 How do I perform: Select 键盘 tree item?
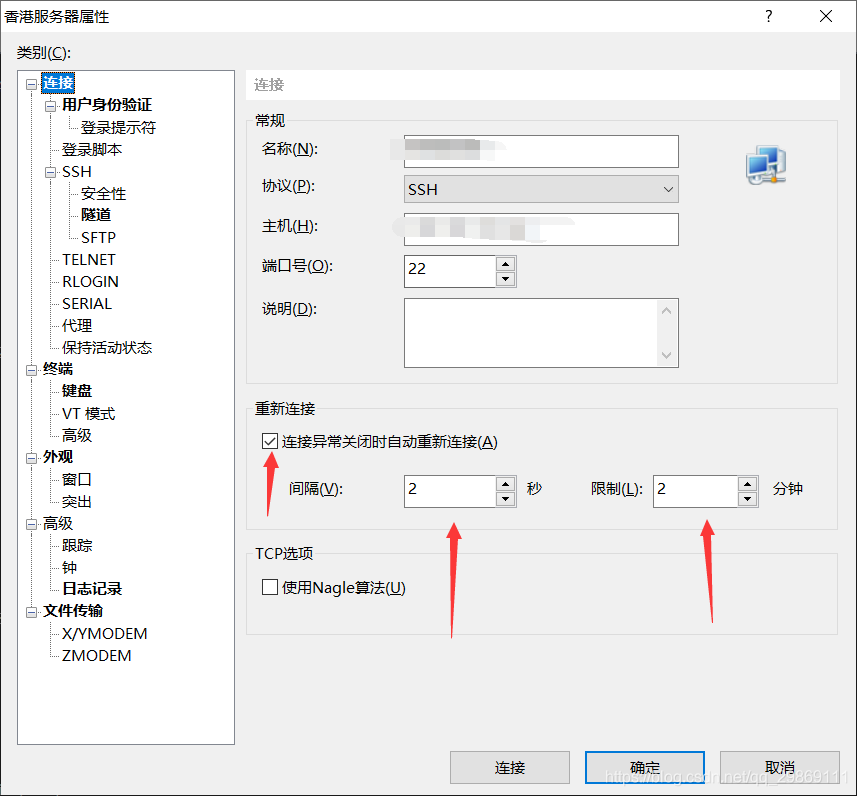coord(77,391)
